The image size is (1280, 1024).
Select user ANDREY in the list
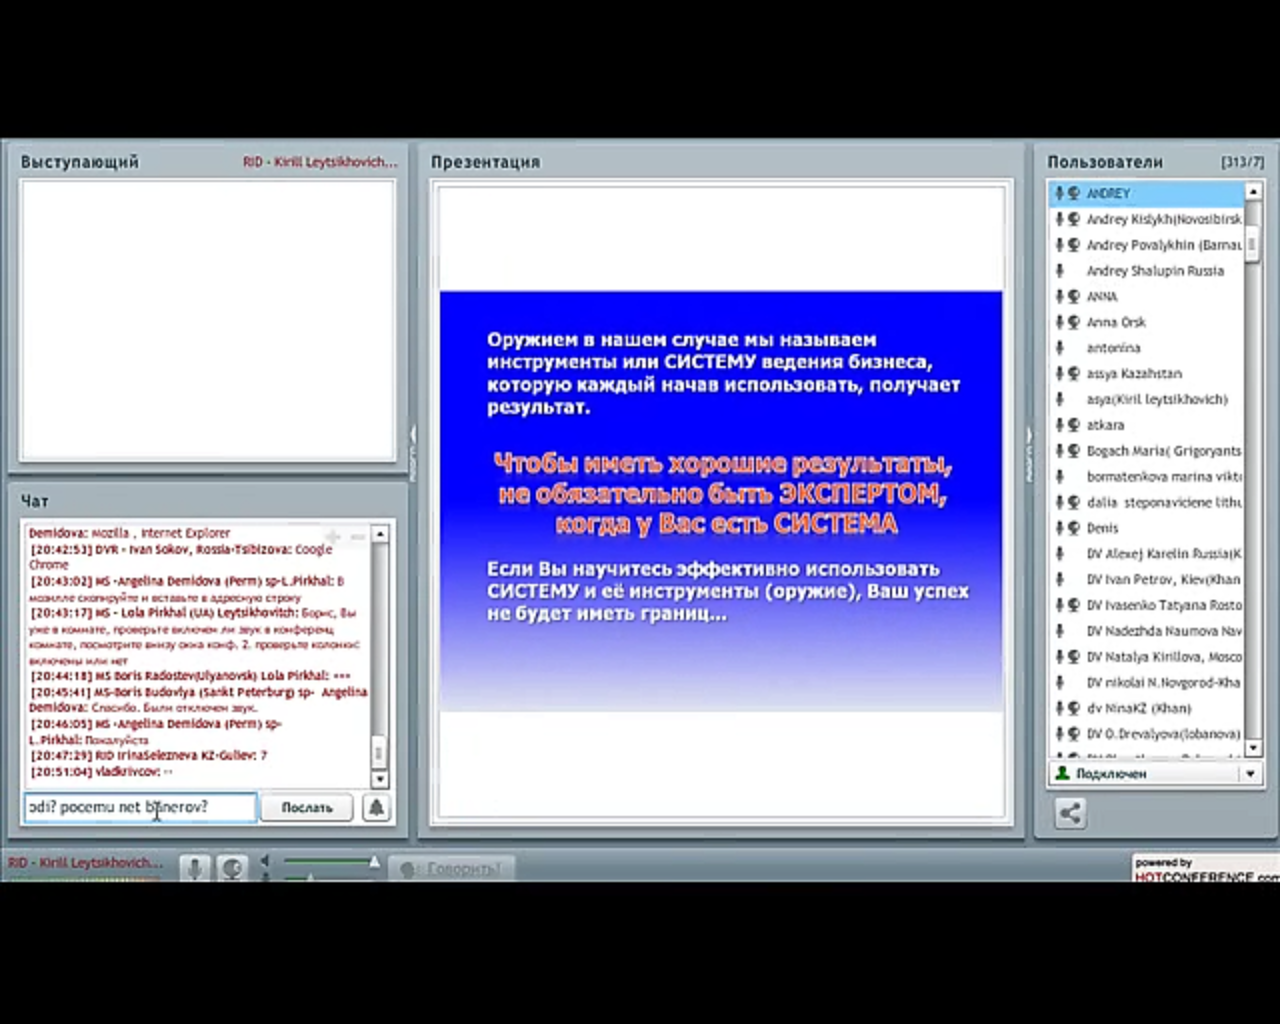[x=1146, y=193]
